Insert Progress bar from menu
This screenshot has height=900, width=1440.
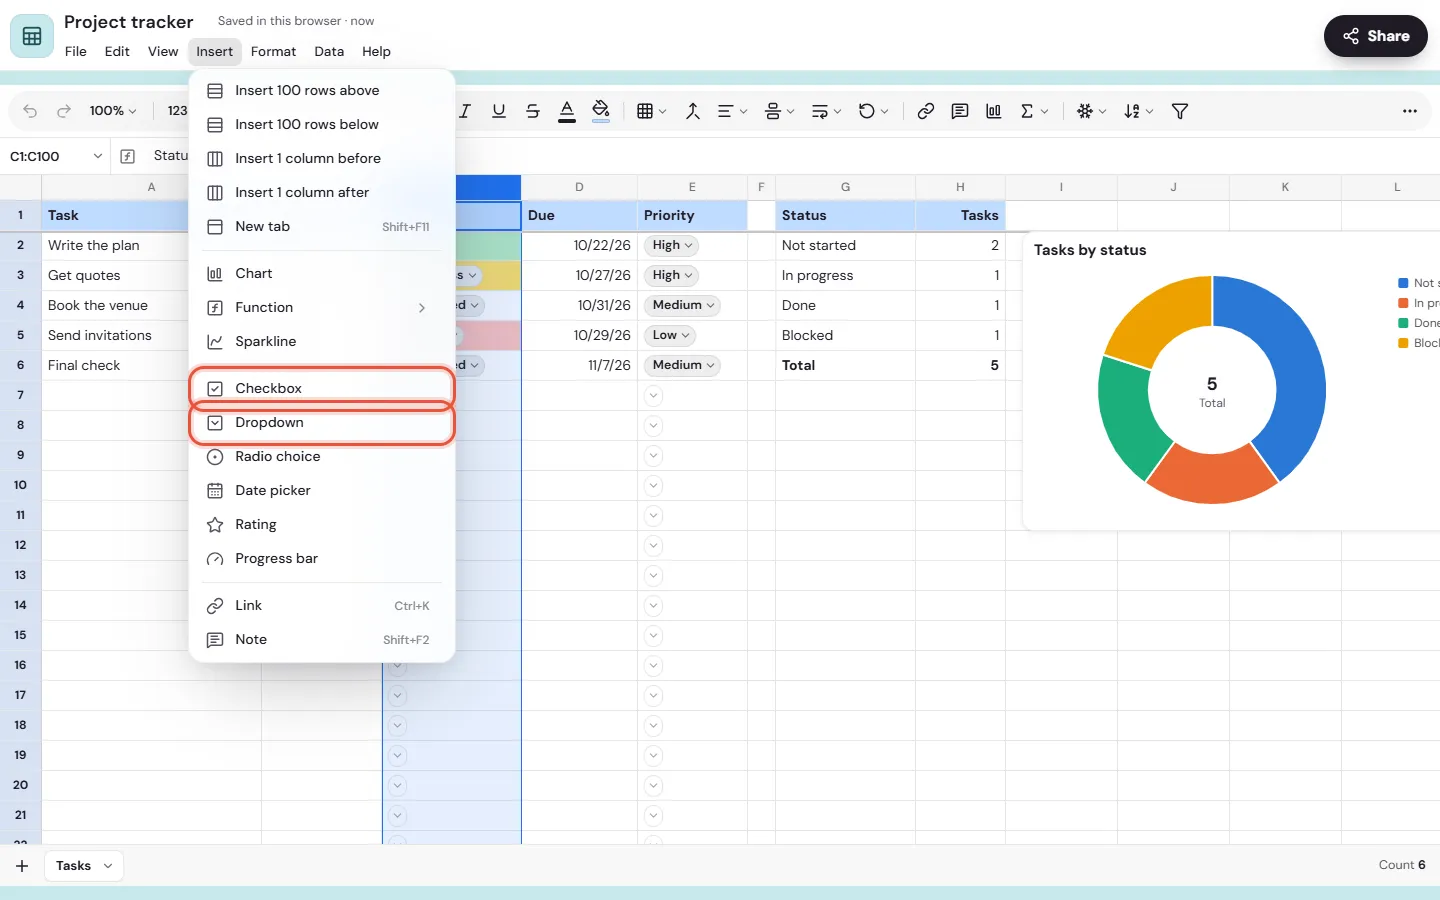click(x=322, y=558)
